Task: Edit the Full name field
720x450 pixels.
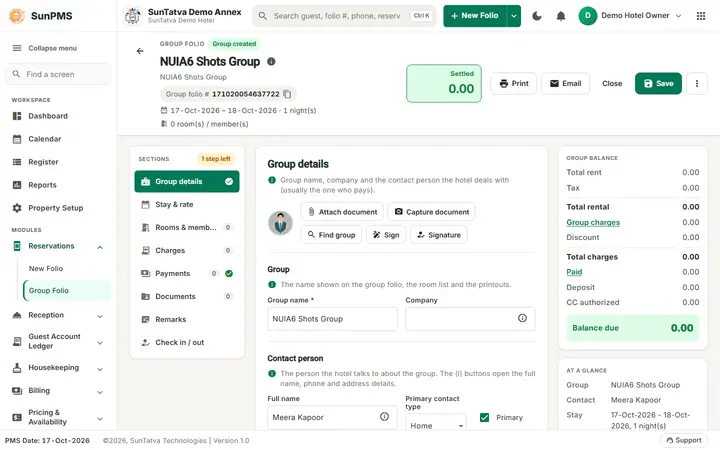Action: point(332,417)
